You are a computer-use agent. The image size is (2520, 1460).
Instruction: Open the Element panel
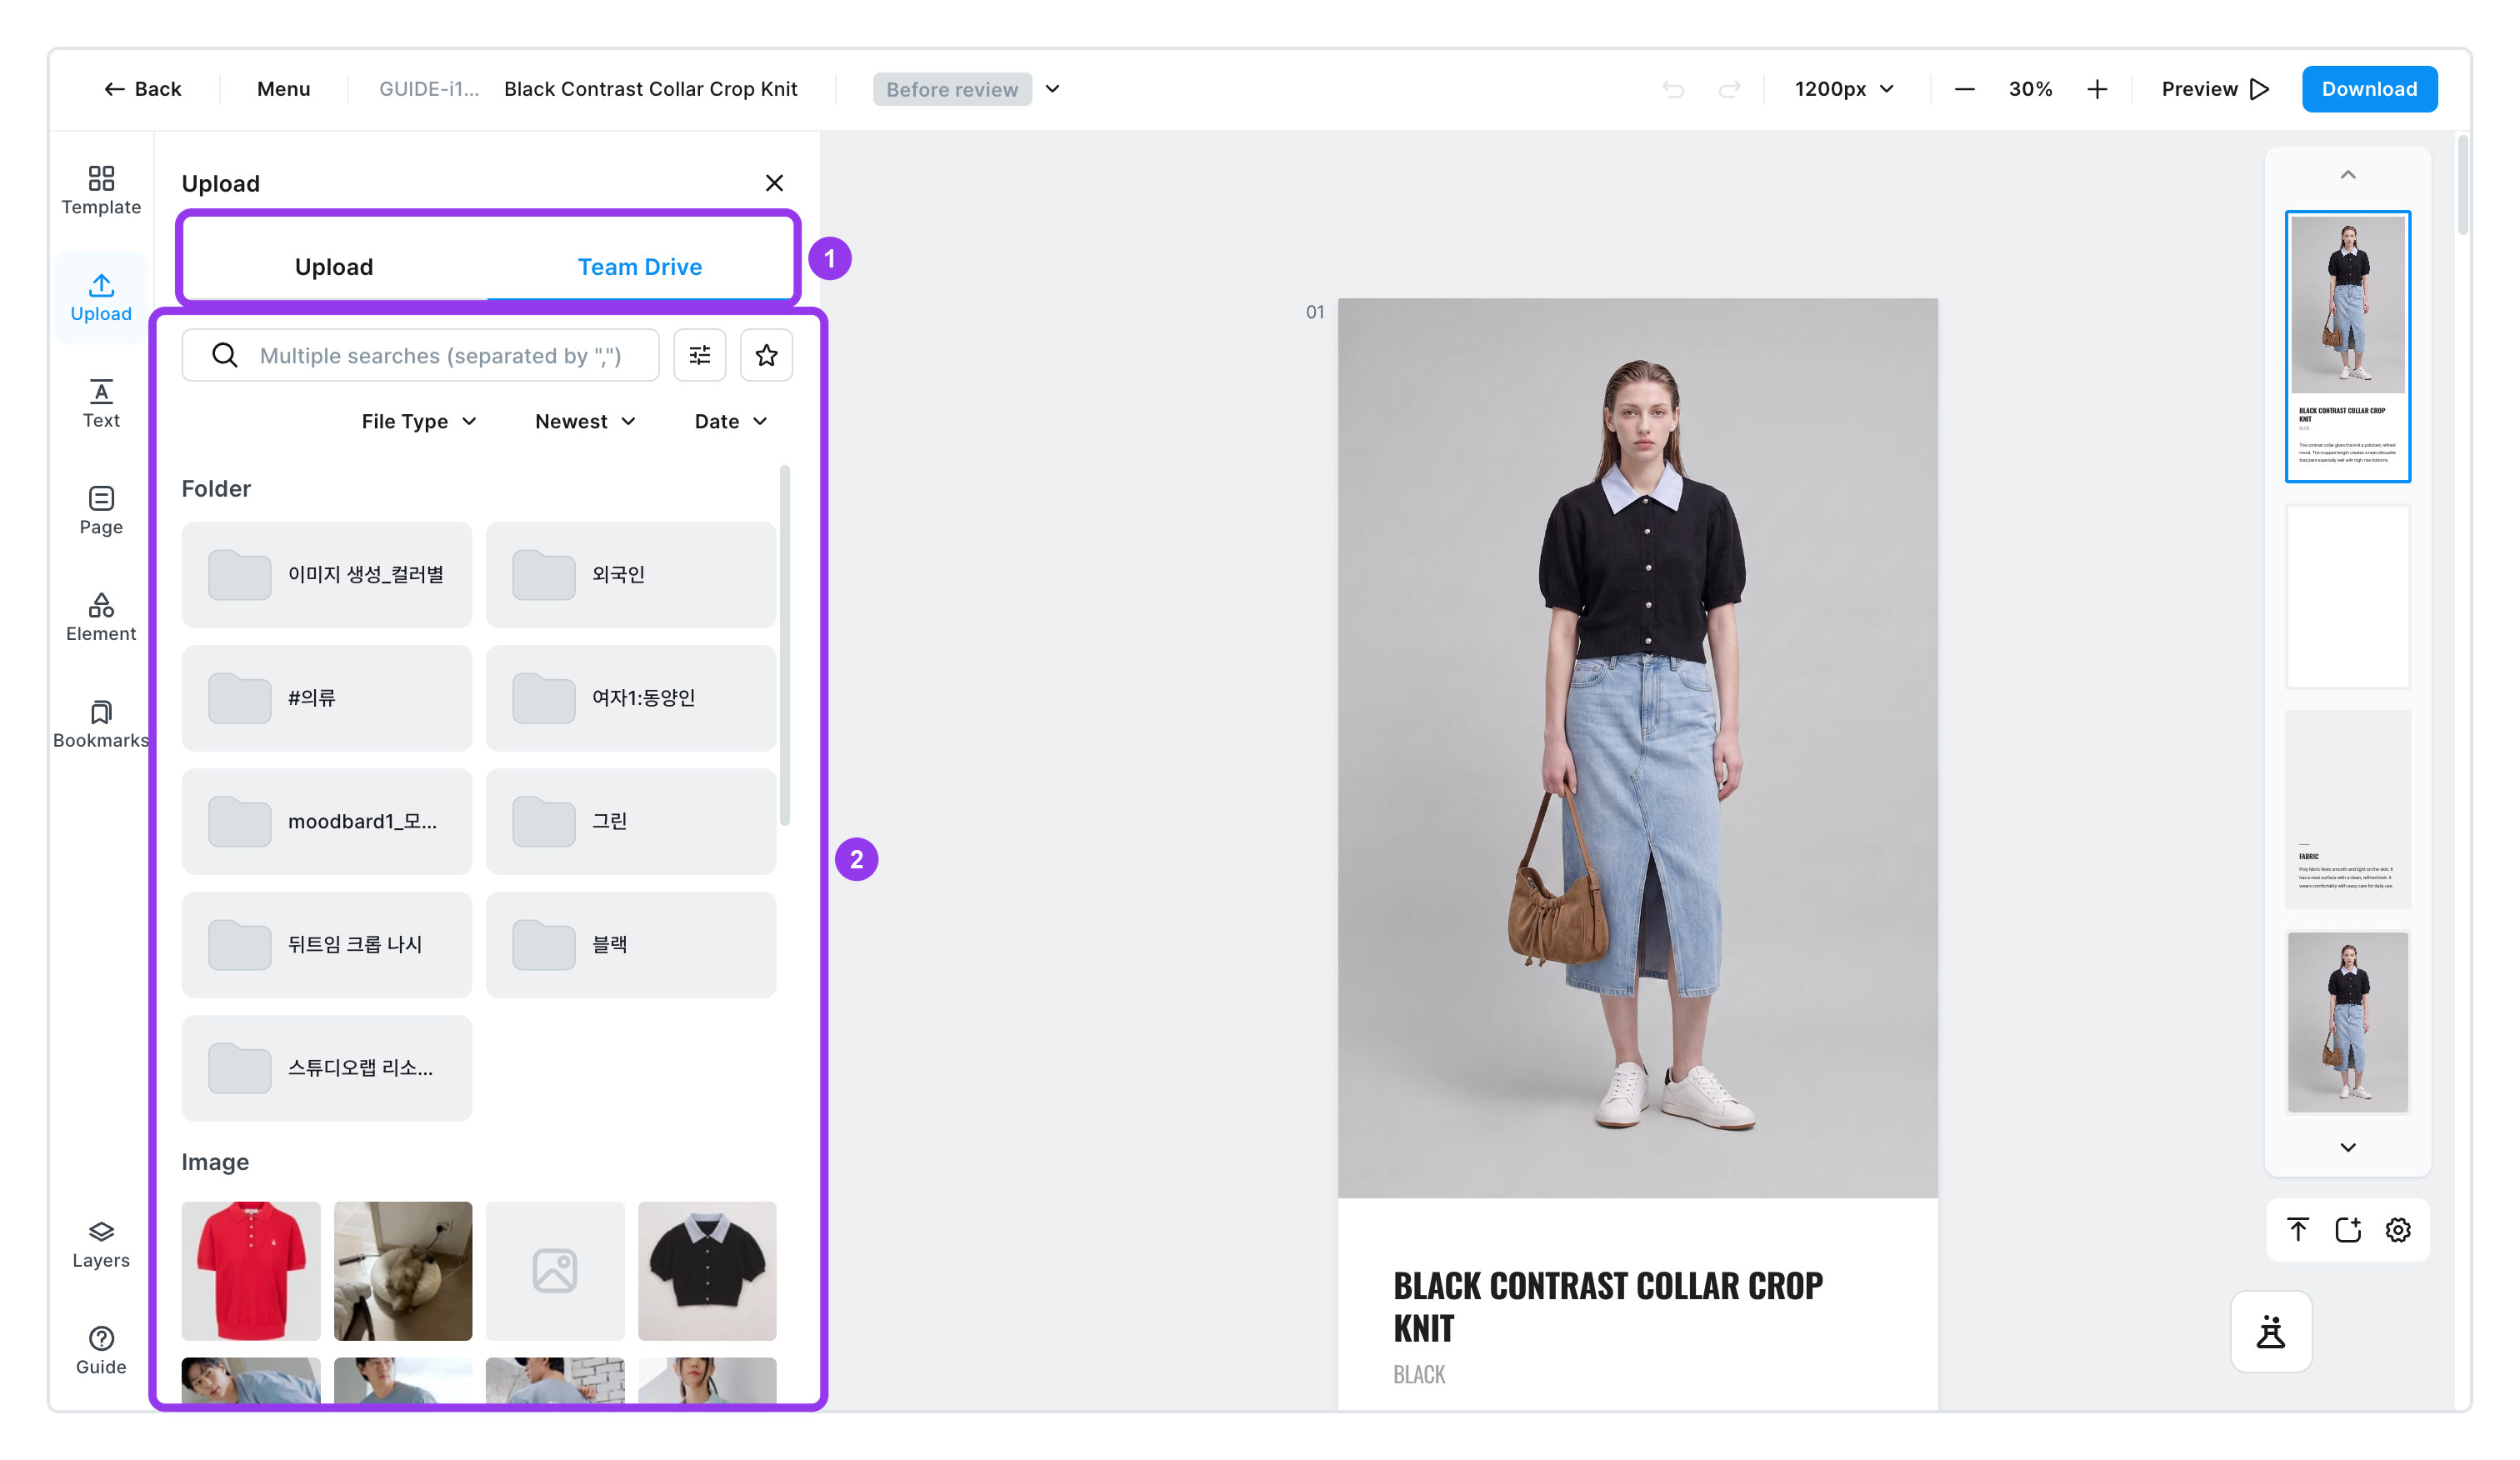tap(101, 617)
